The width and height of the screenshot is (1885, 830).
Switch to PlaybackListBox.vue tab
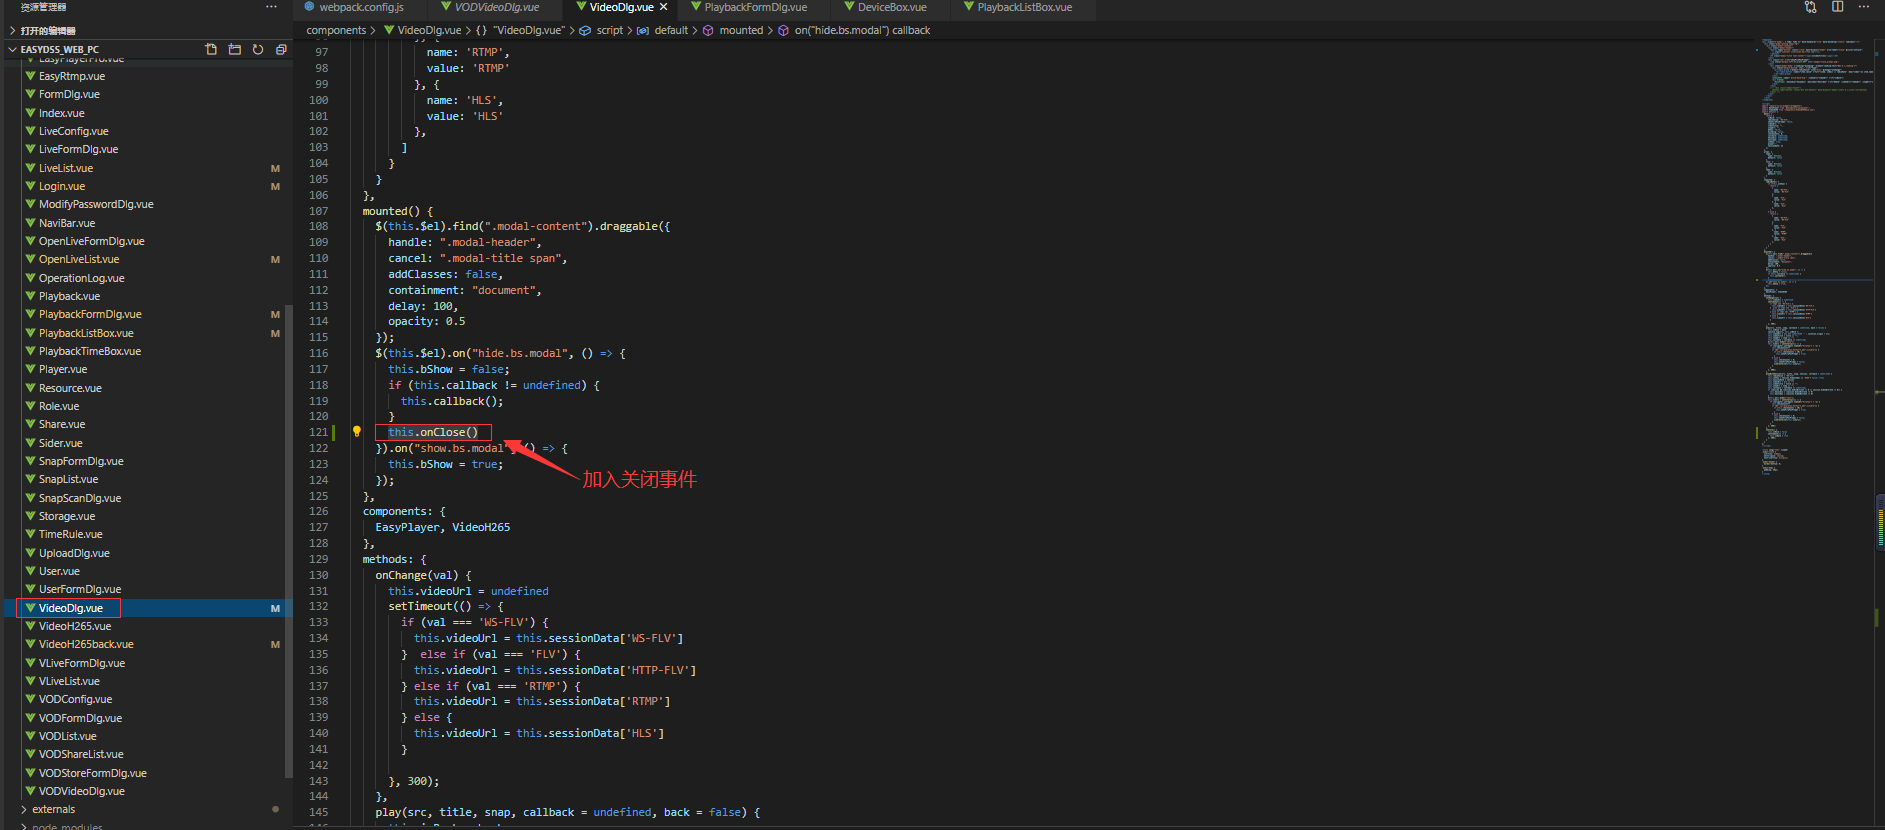coord(1024,7)
